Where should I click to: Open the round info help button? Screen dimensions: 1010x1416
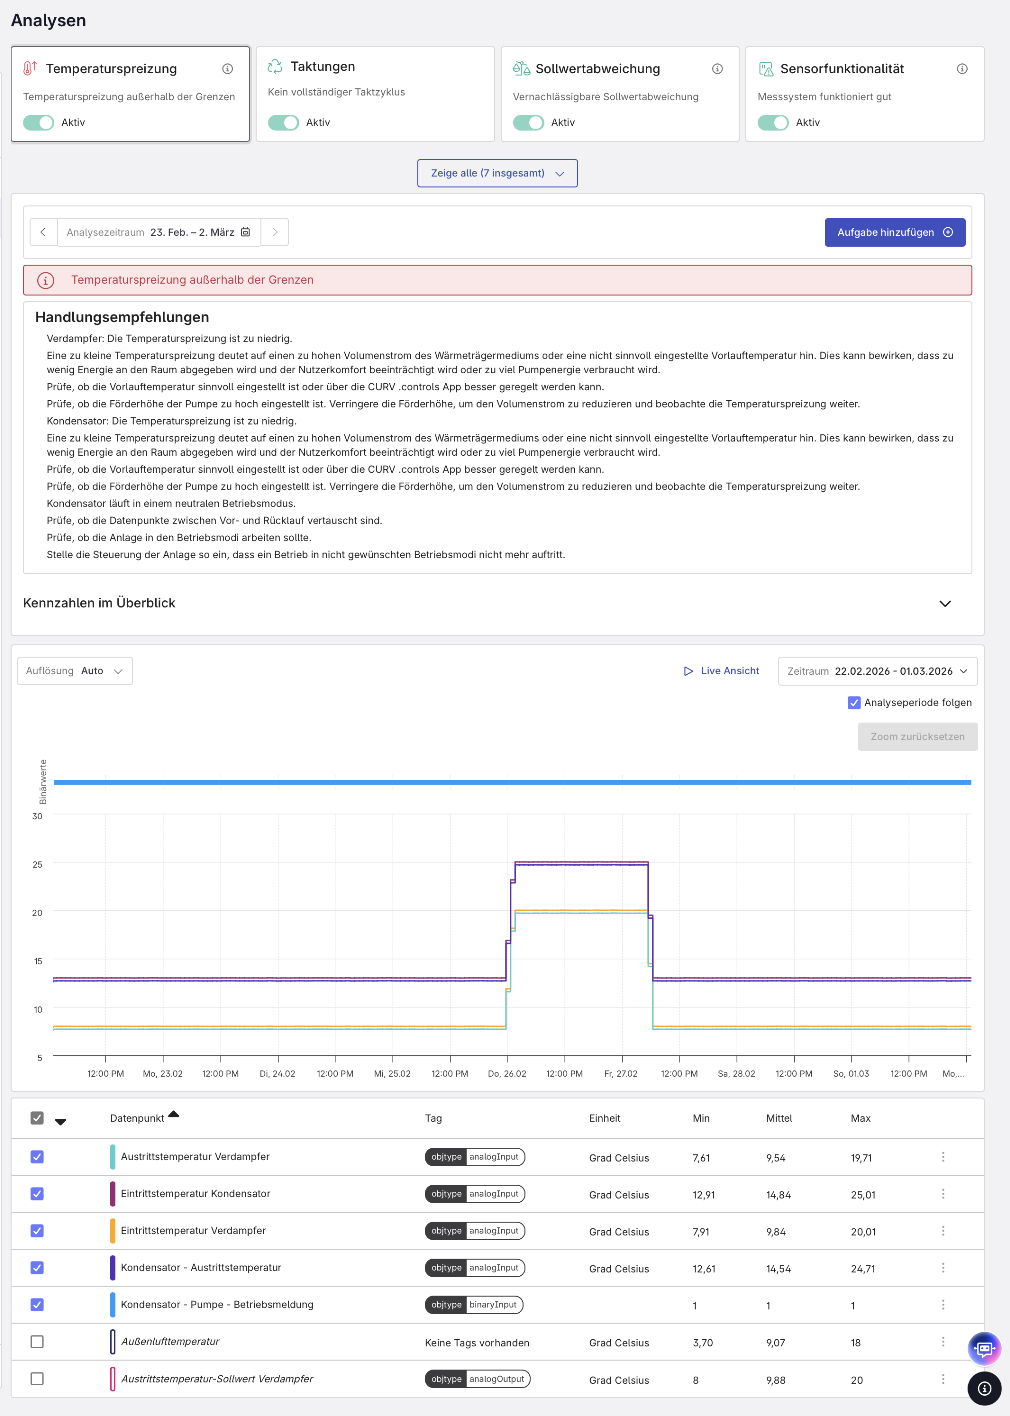[984, 1388]
